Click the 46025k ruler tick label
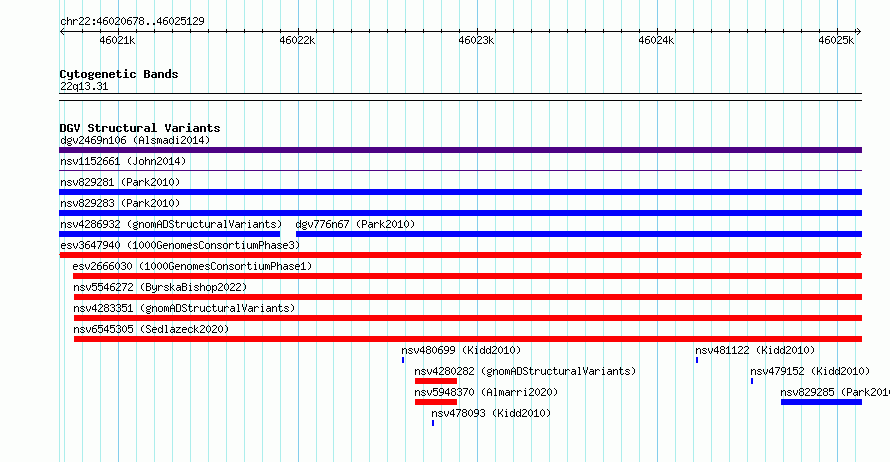890x462 pixels. (x=836, y=40)
